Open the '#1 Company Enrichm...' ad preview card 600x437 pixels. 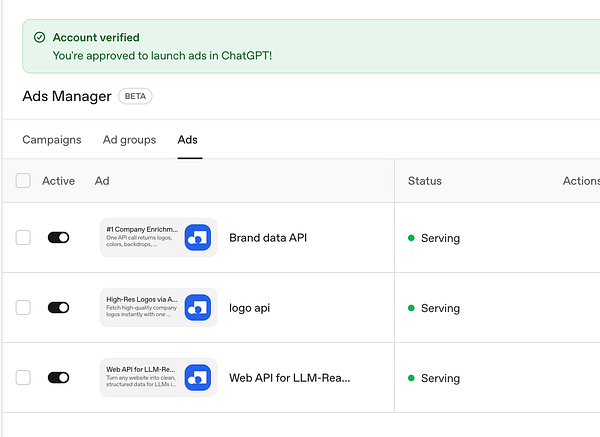(158, 238)
